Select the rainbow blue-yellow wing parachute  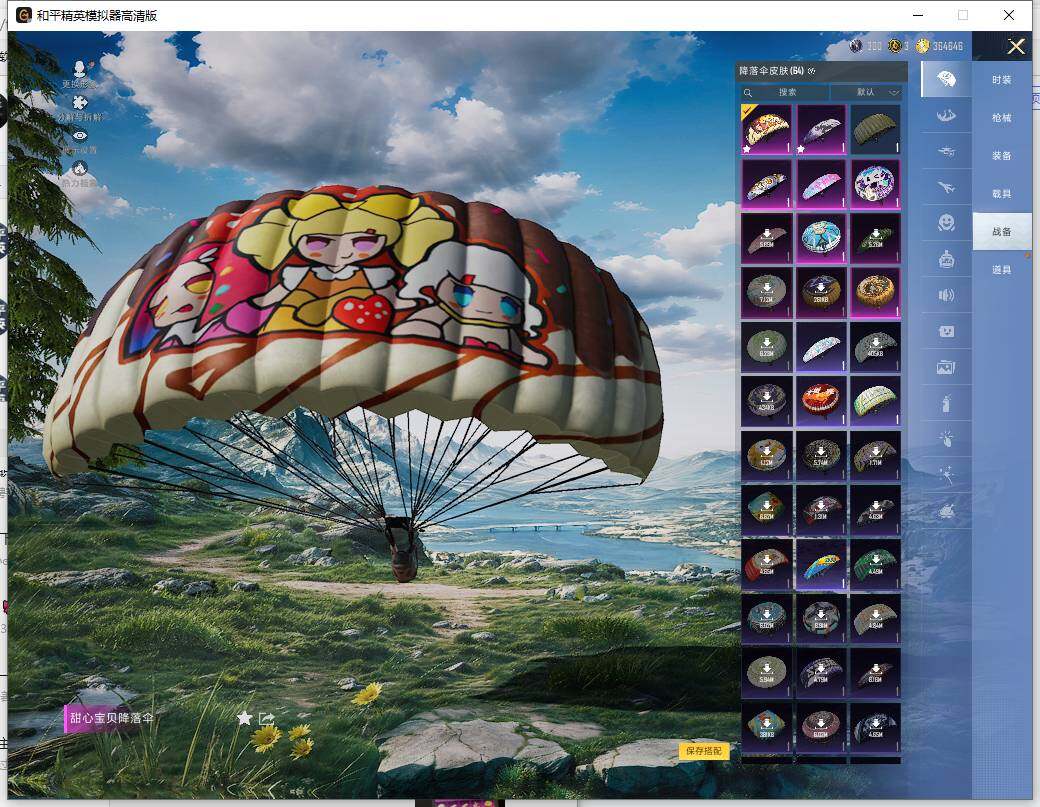(x=821, y=564)
